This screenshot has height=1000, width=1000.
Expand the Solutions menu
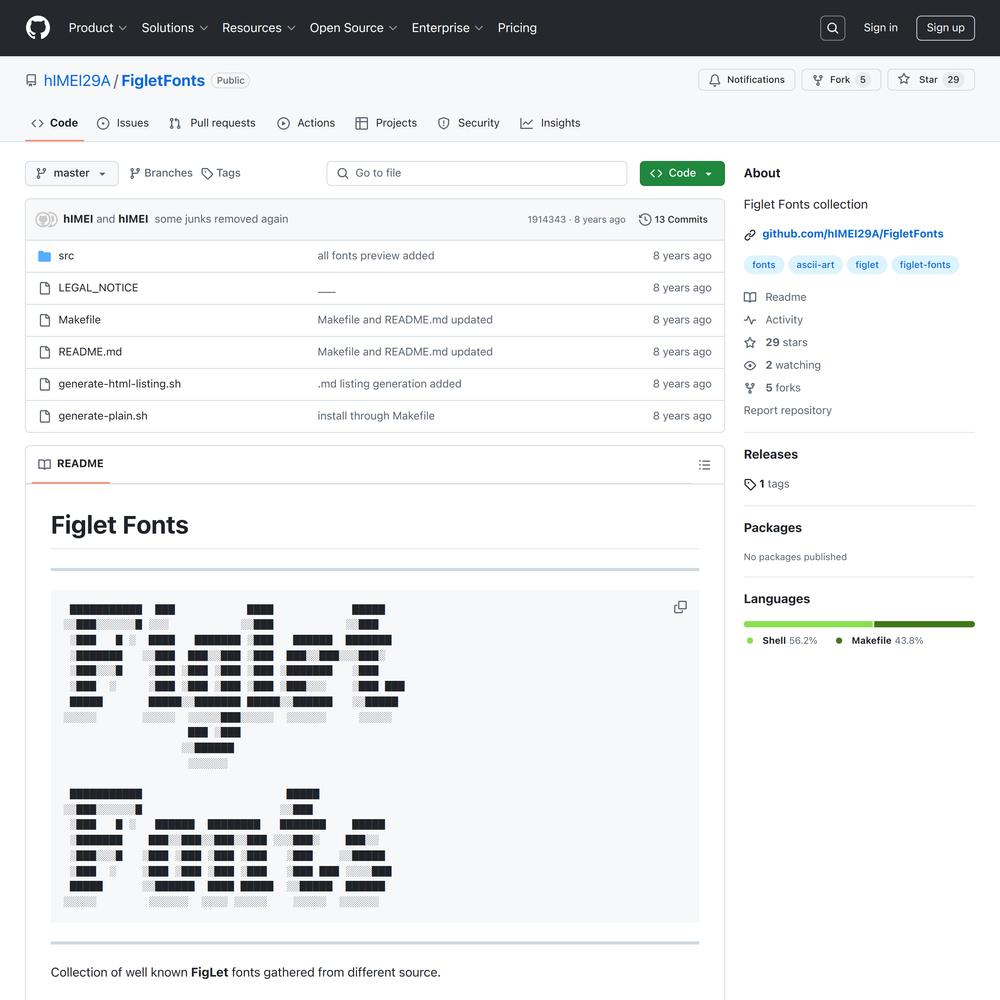(x=175, y=28)
